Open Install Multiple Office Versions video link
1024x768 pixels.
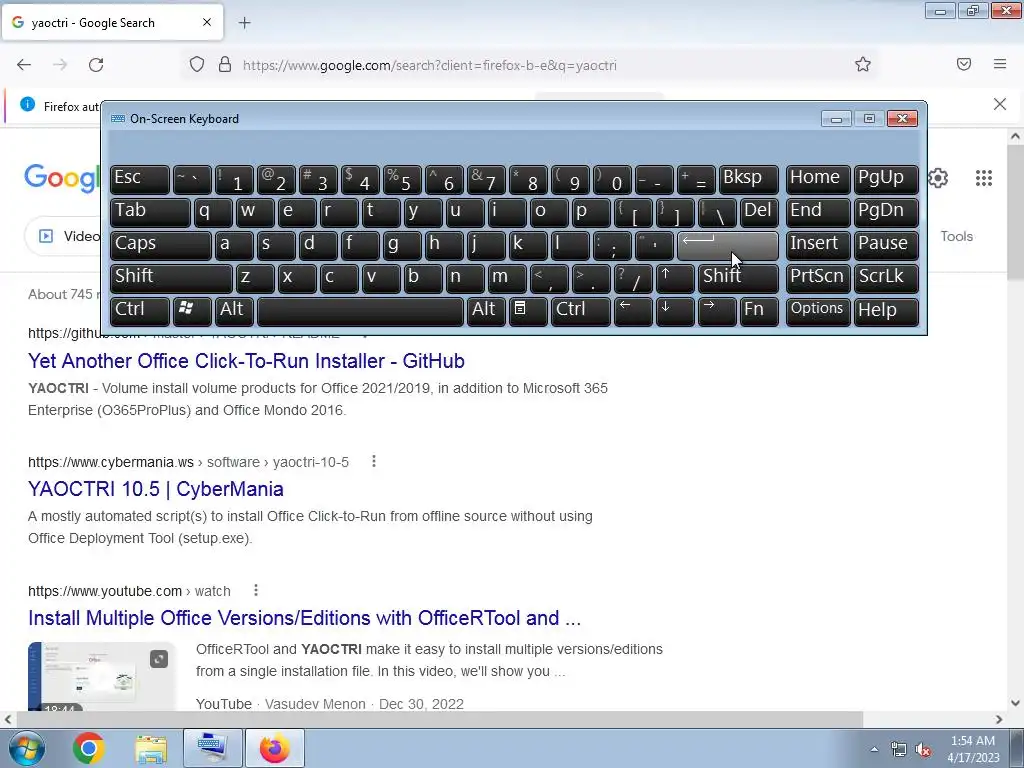[304, 618]
